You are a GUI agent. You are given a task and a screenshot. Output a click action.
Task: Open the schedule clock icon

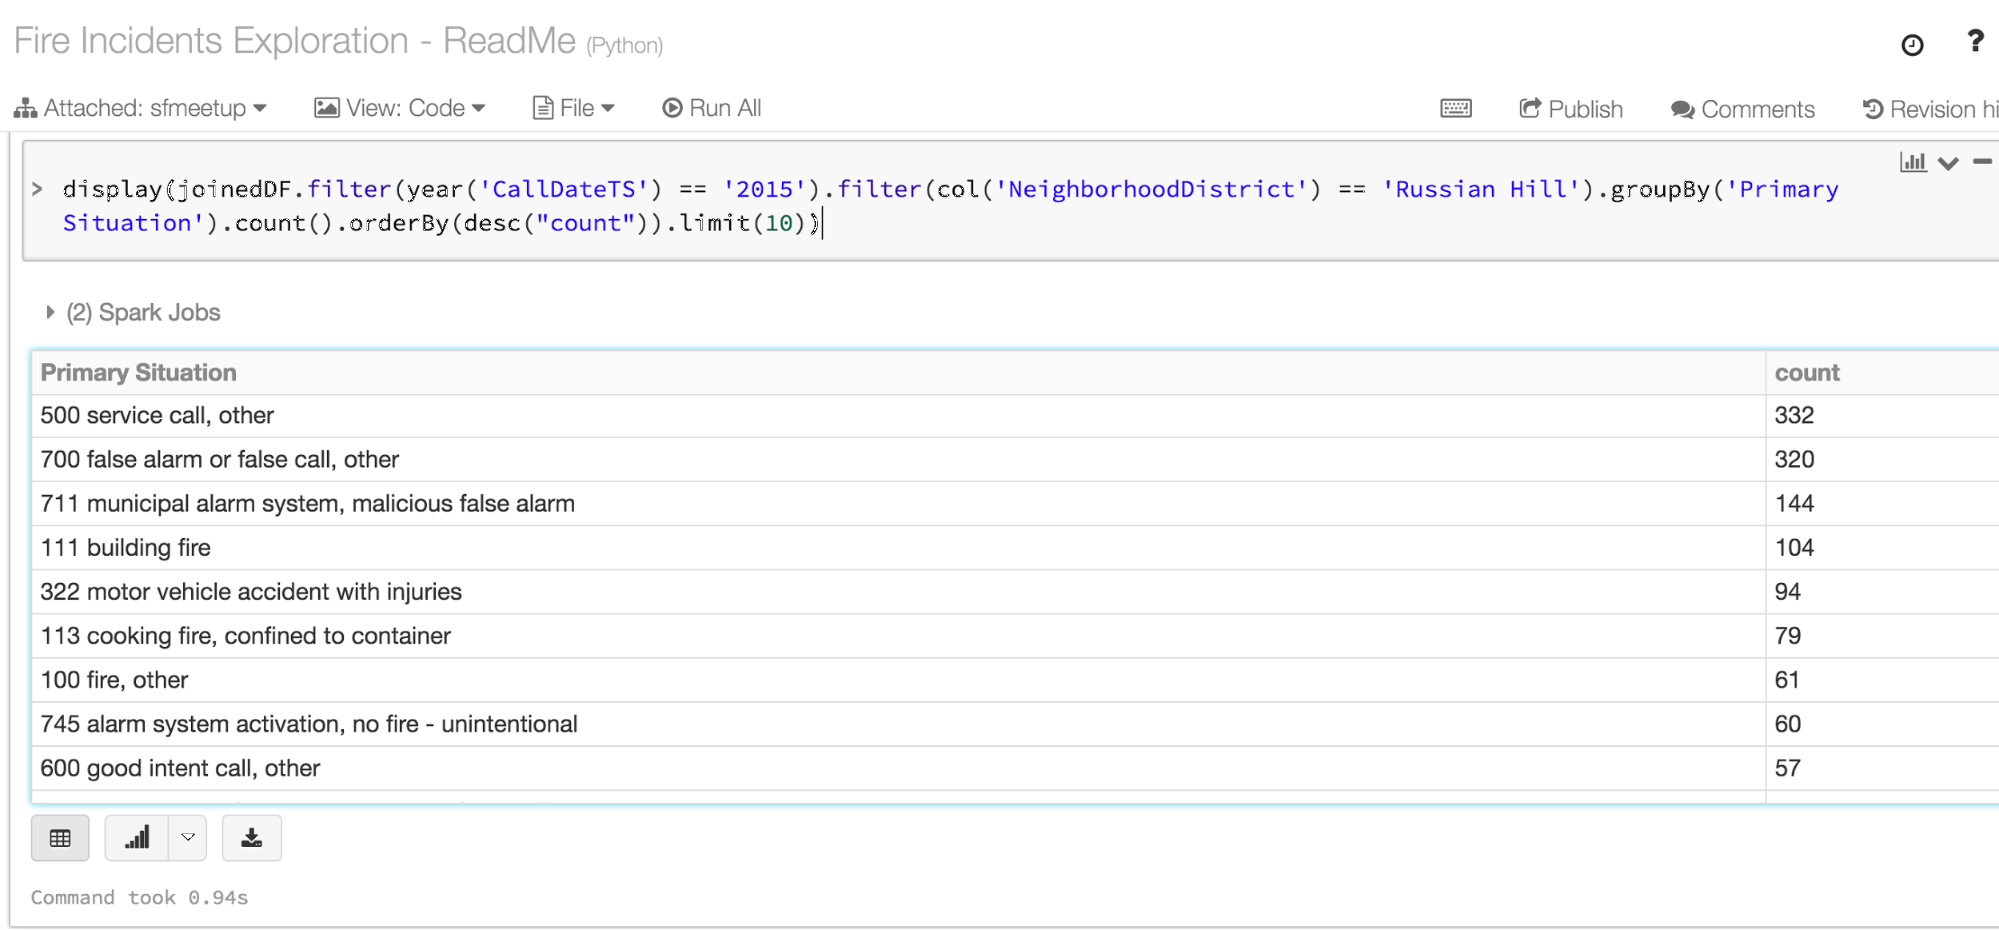tap(1911, 45)
